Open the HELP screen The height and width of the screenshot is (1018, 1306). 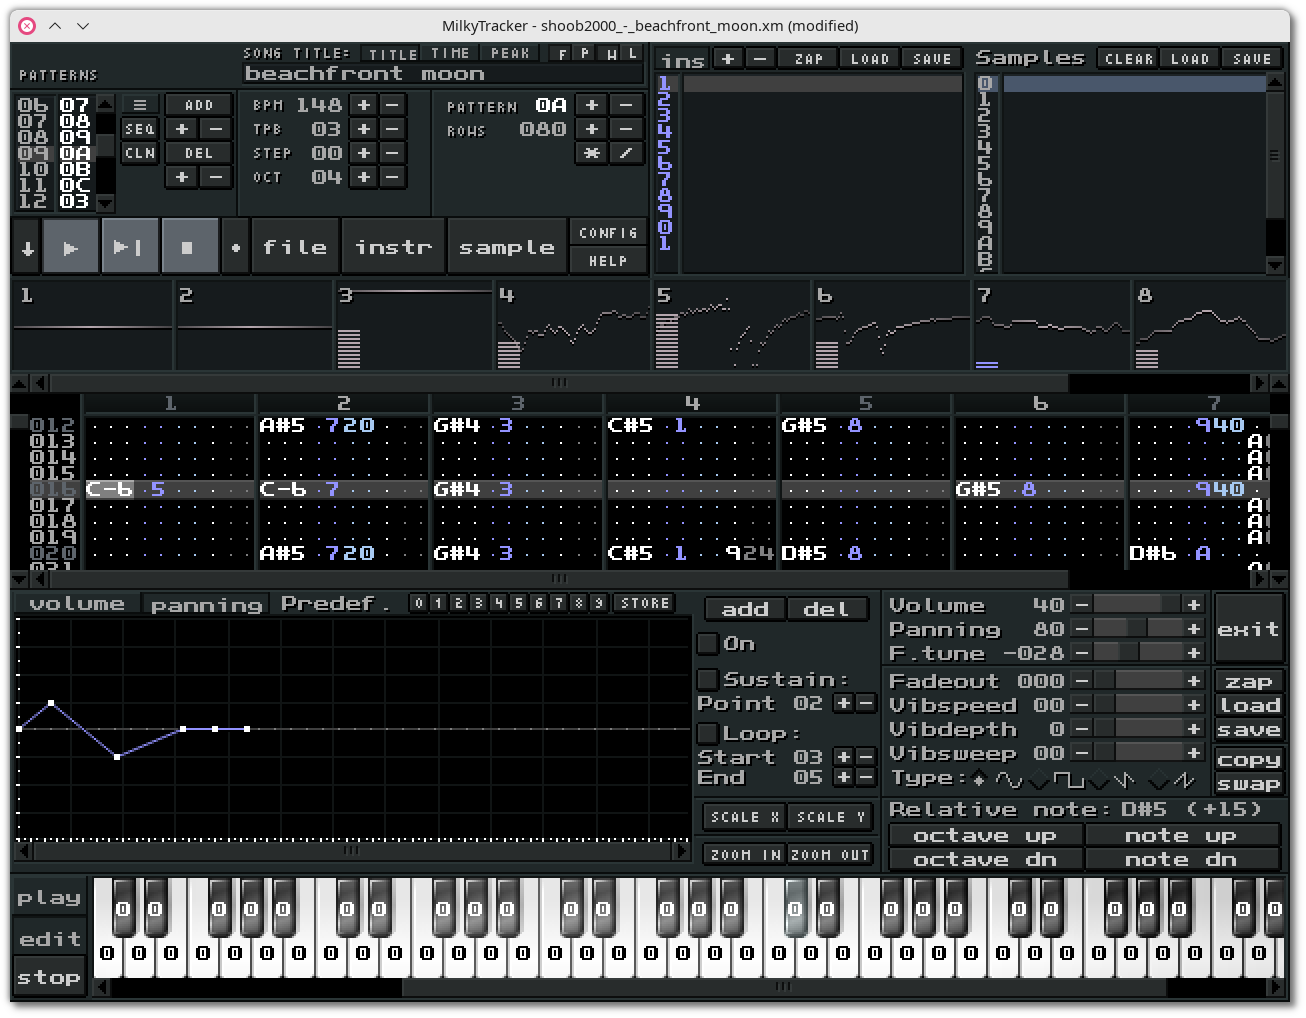pyautogui.click(x=608, y=261)
